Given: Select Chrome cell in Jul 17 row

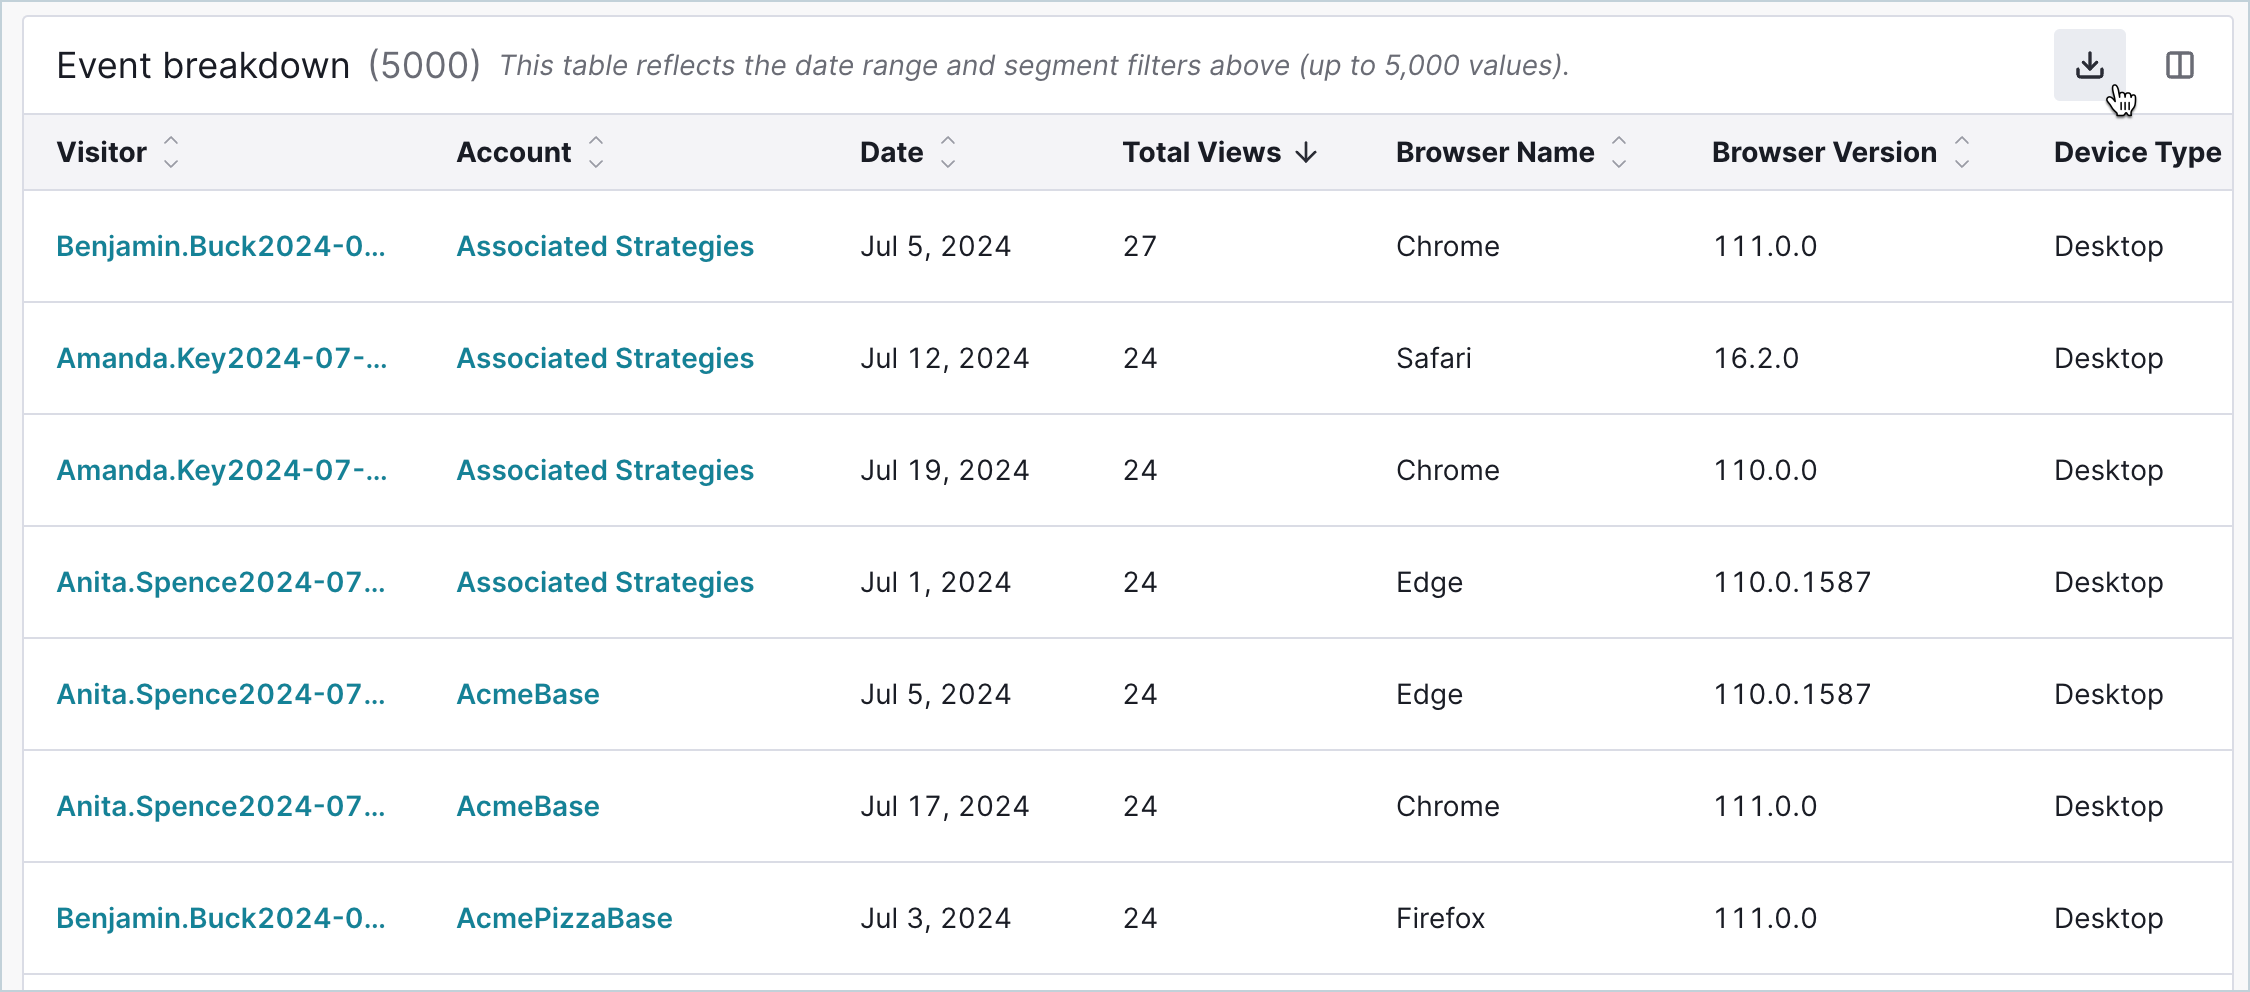Looking at the screenshot, I should click(1447, 806).
